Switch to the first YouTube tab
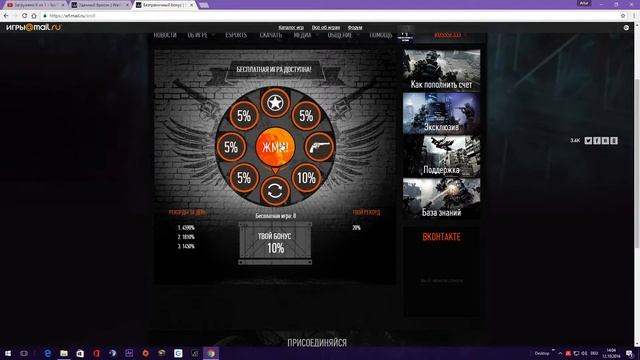 (34, 5)
